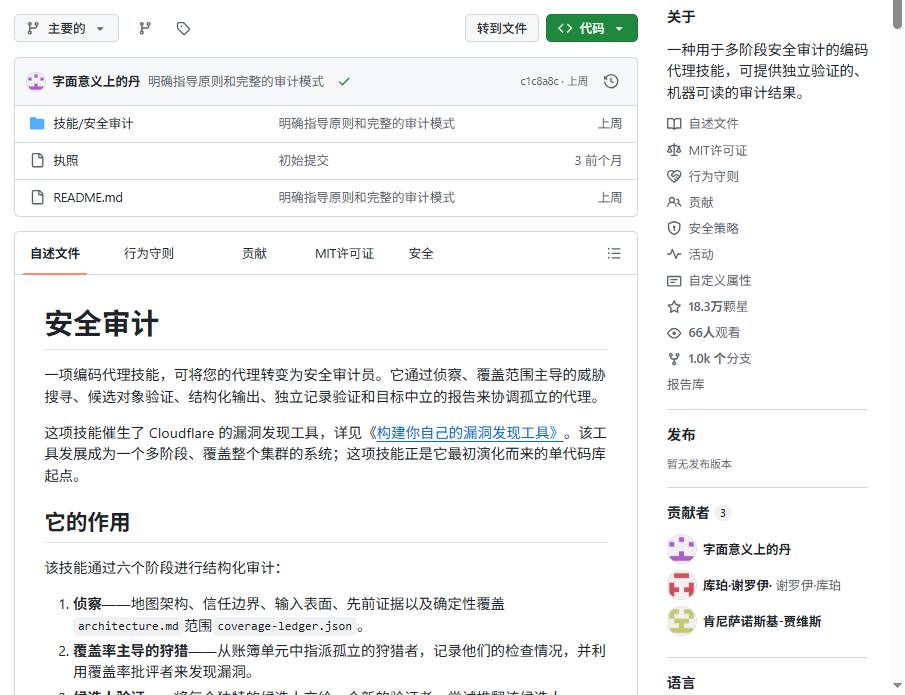
Task: Open the README outline list icon
Action: pyautogui.click(x=614, y=253)
